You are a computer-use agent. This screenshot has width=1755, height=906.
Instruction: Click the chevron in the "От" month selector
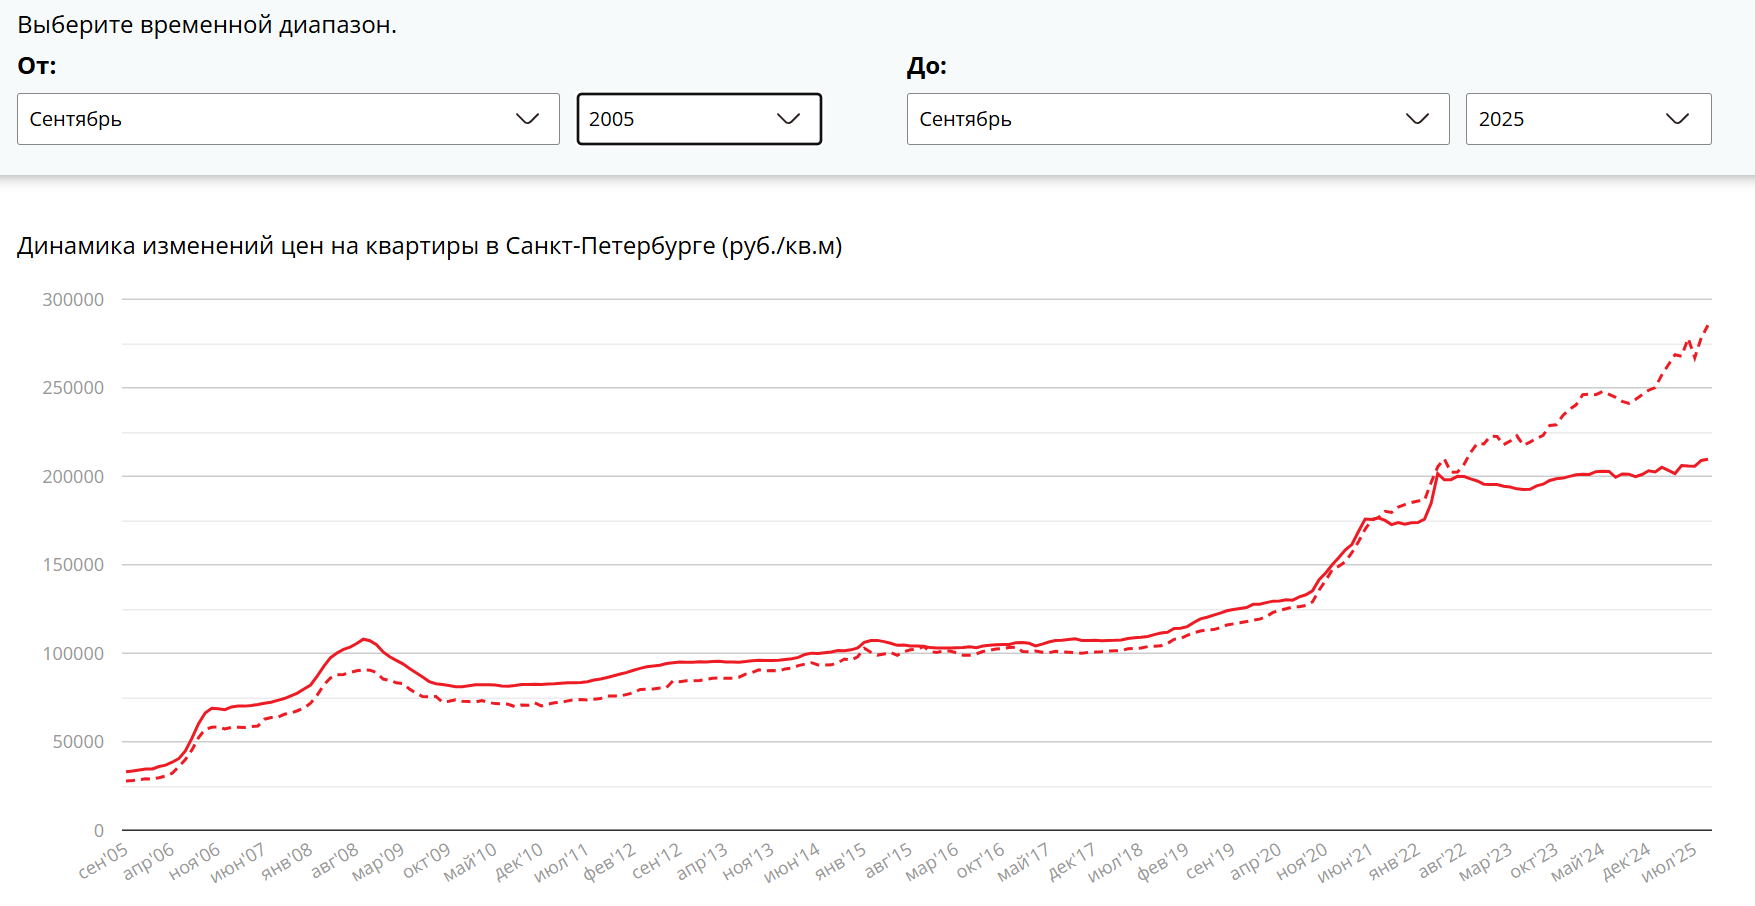(x=527, y=119)
